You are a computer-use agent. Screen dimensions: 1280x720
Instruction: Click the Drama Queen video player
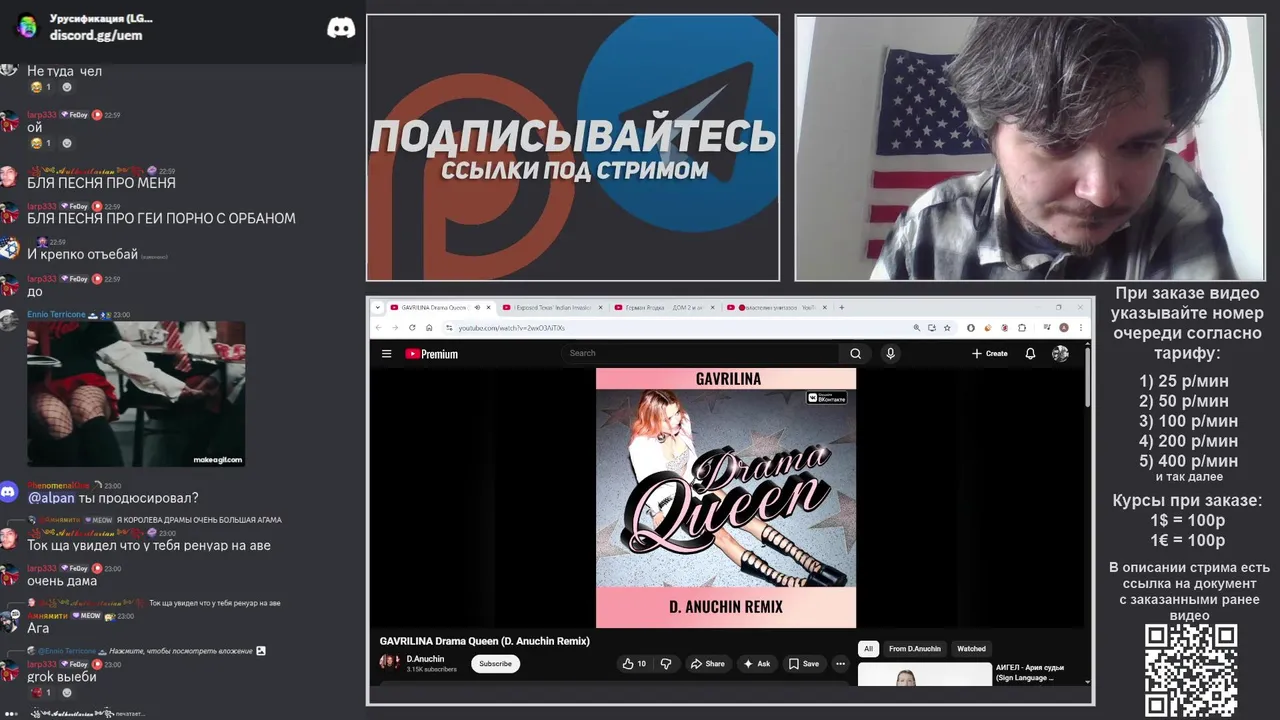[x=726, y=498]
